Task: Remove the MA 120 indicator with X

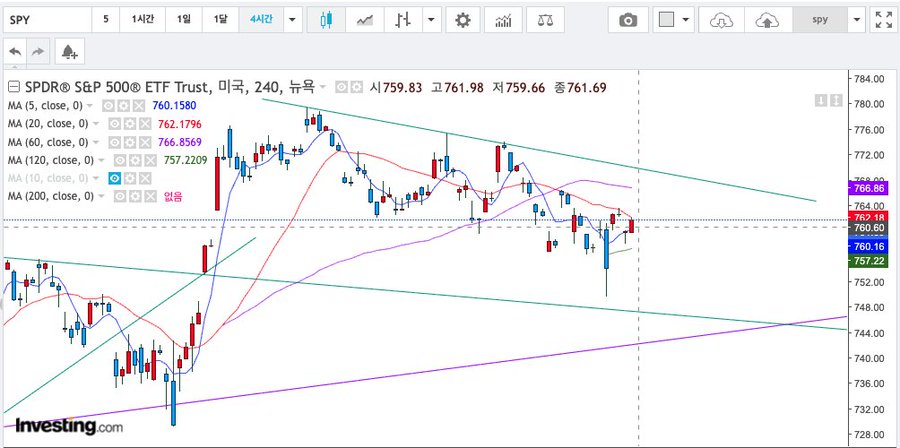Action: pyautogui.click(x=150, y=161)
